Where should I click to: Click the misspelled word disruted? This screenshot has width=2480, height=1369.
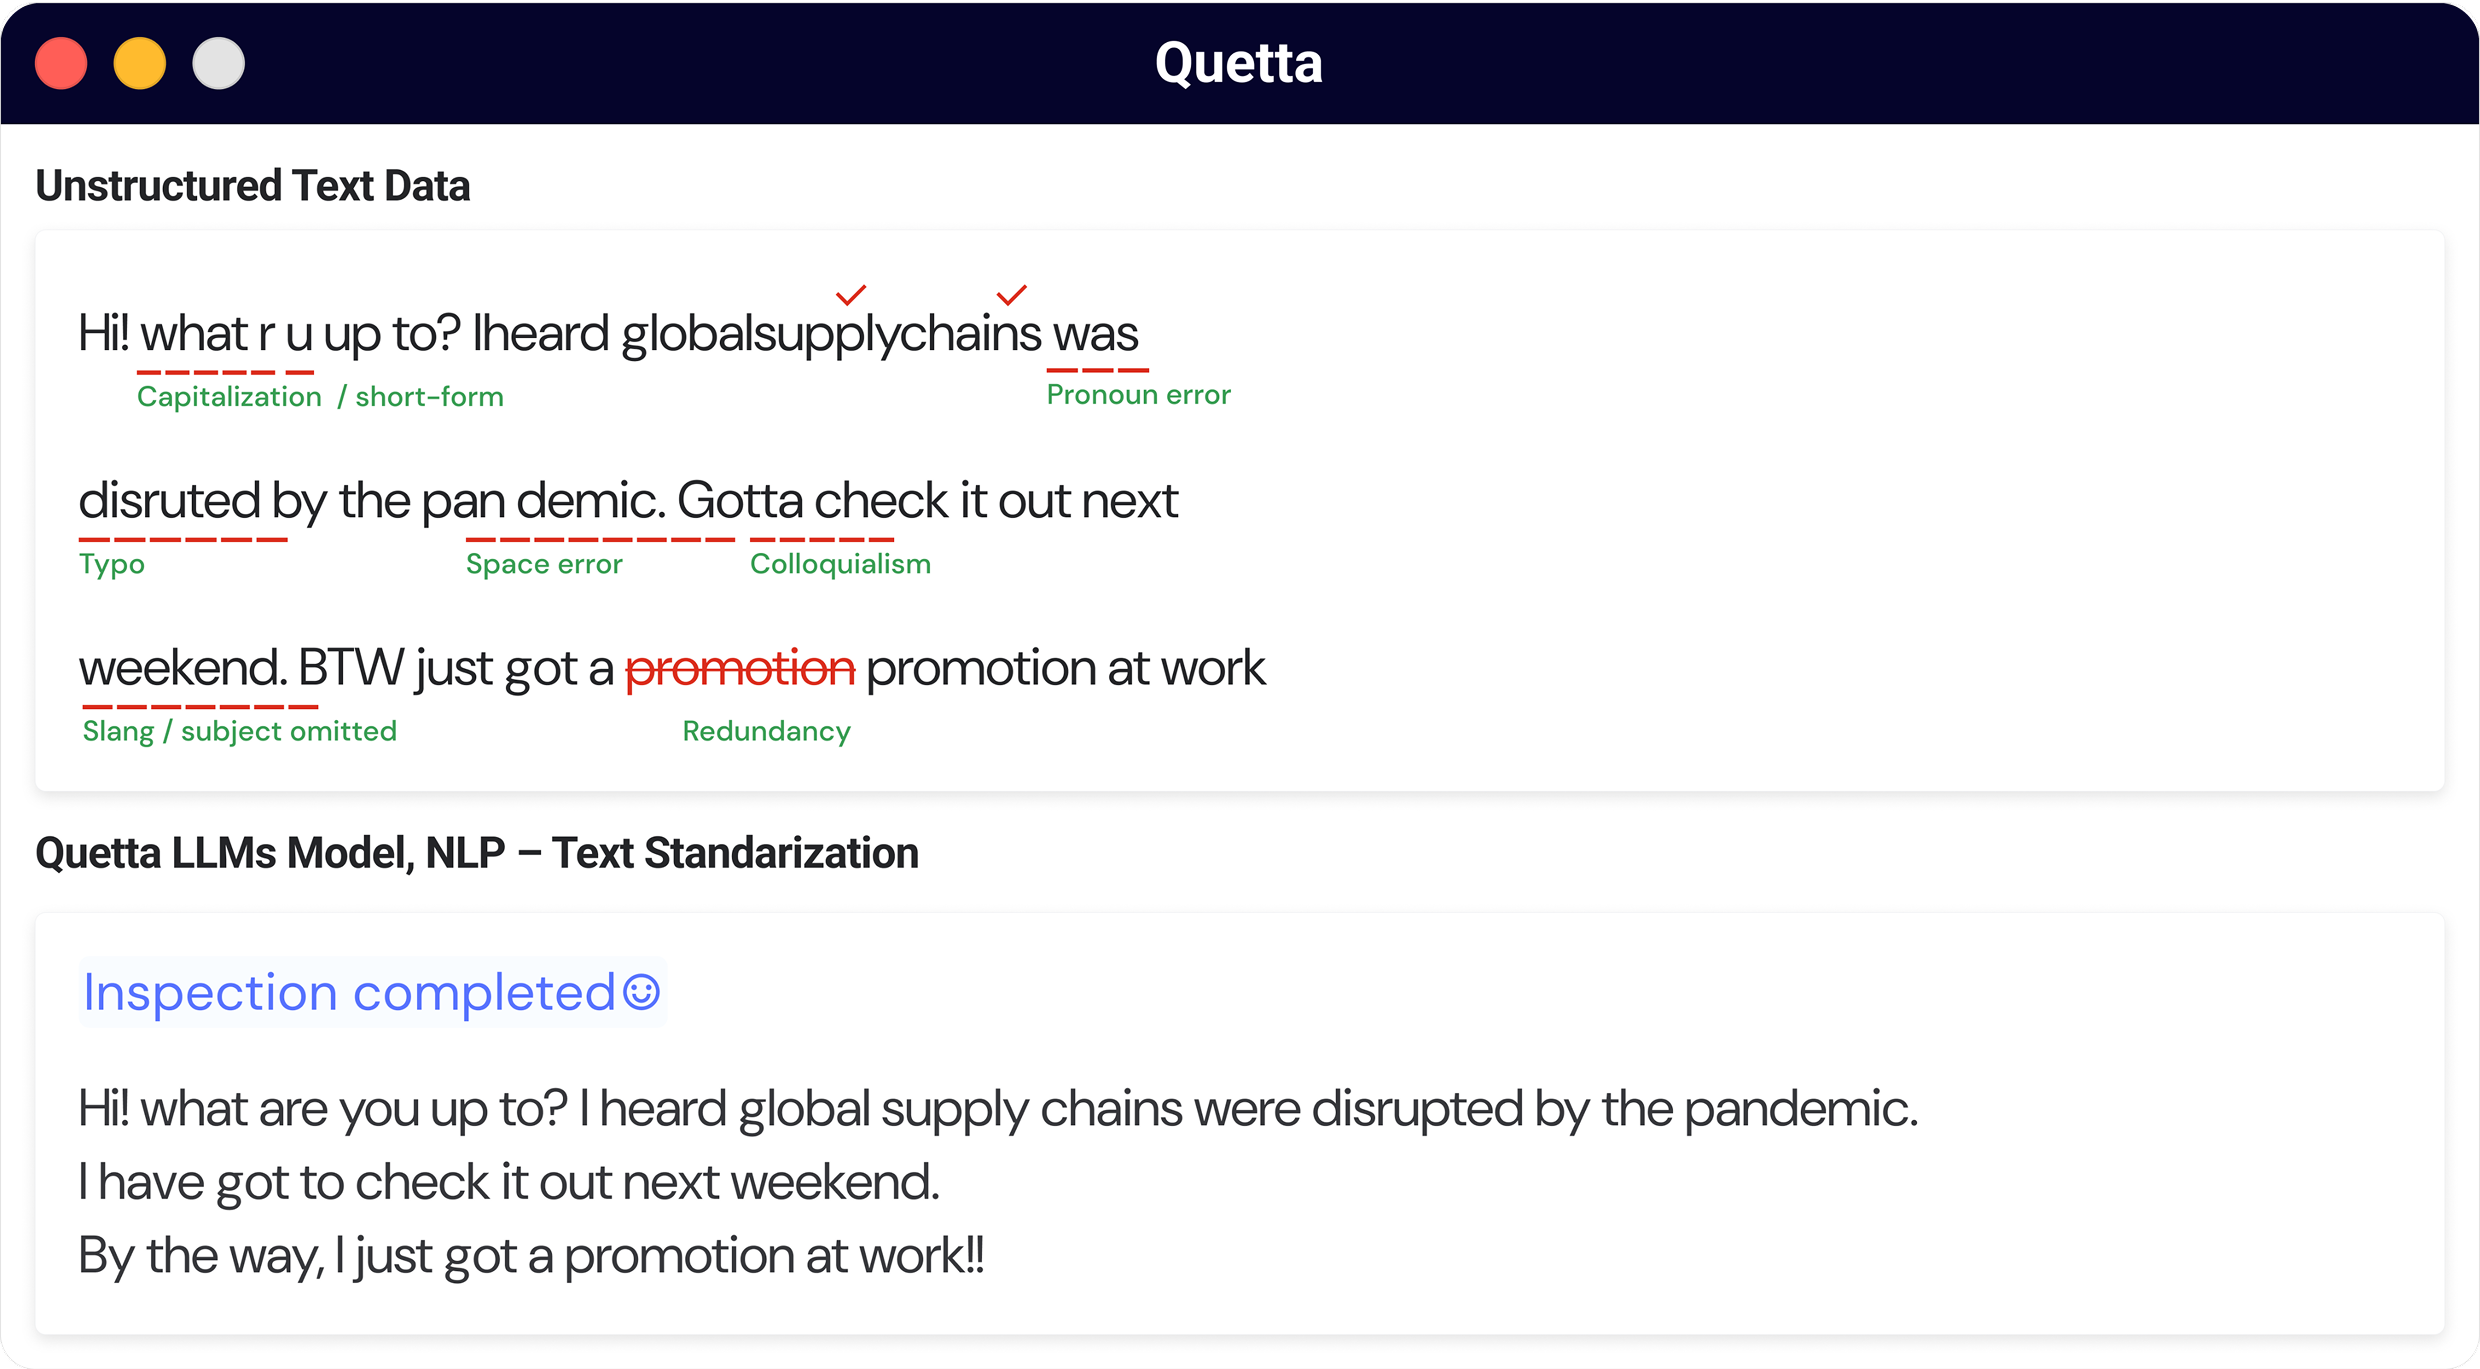click(x=169, y=500)
